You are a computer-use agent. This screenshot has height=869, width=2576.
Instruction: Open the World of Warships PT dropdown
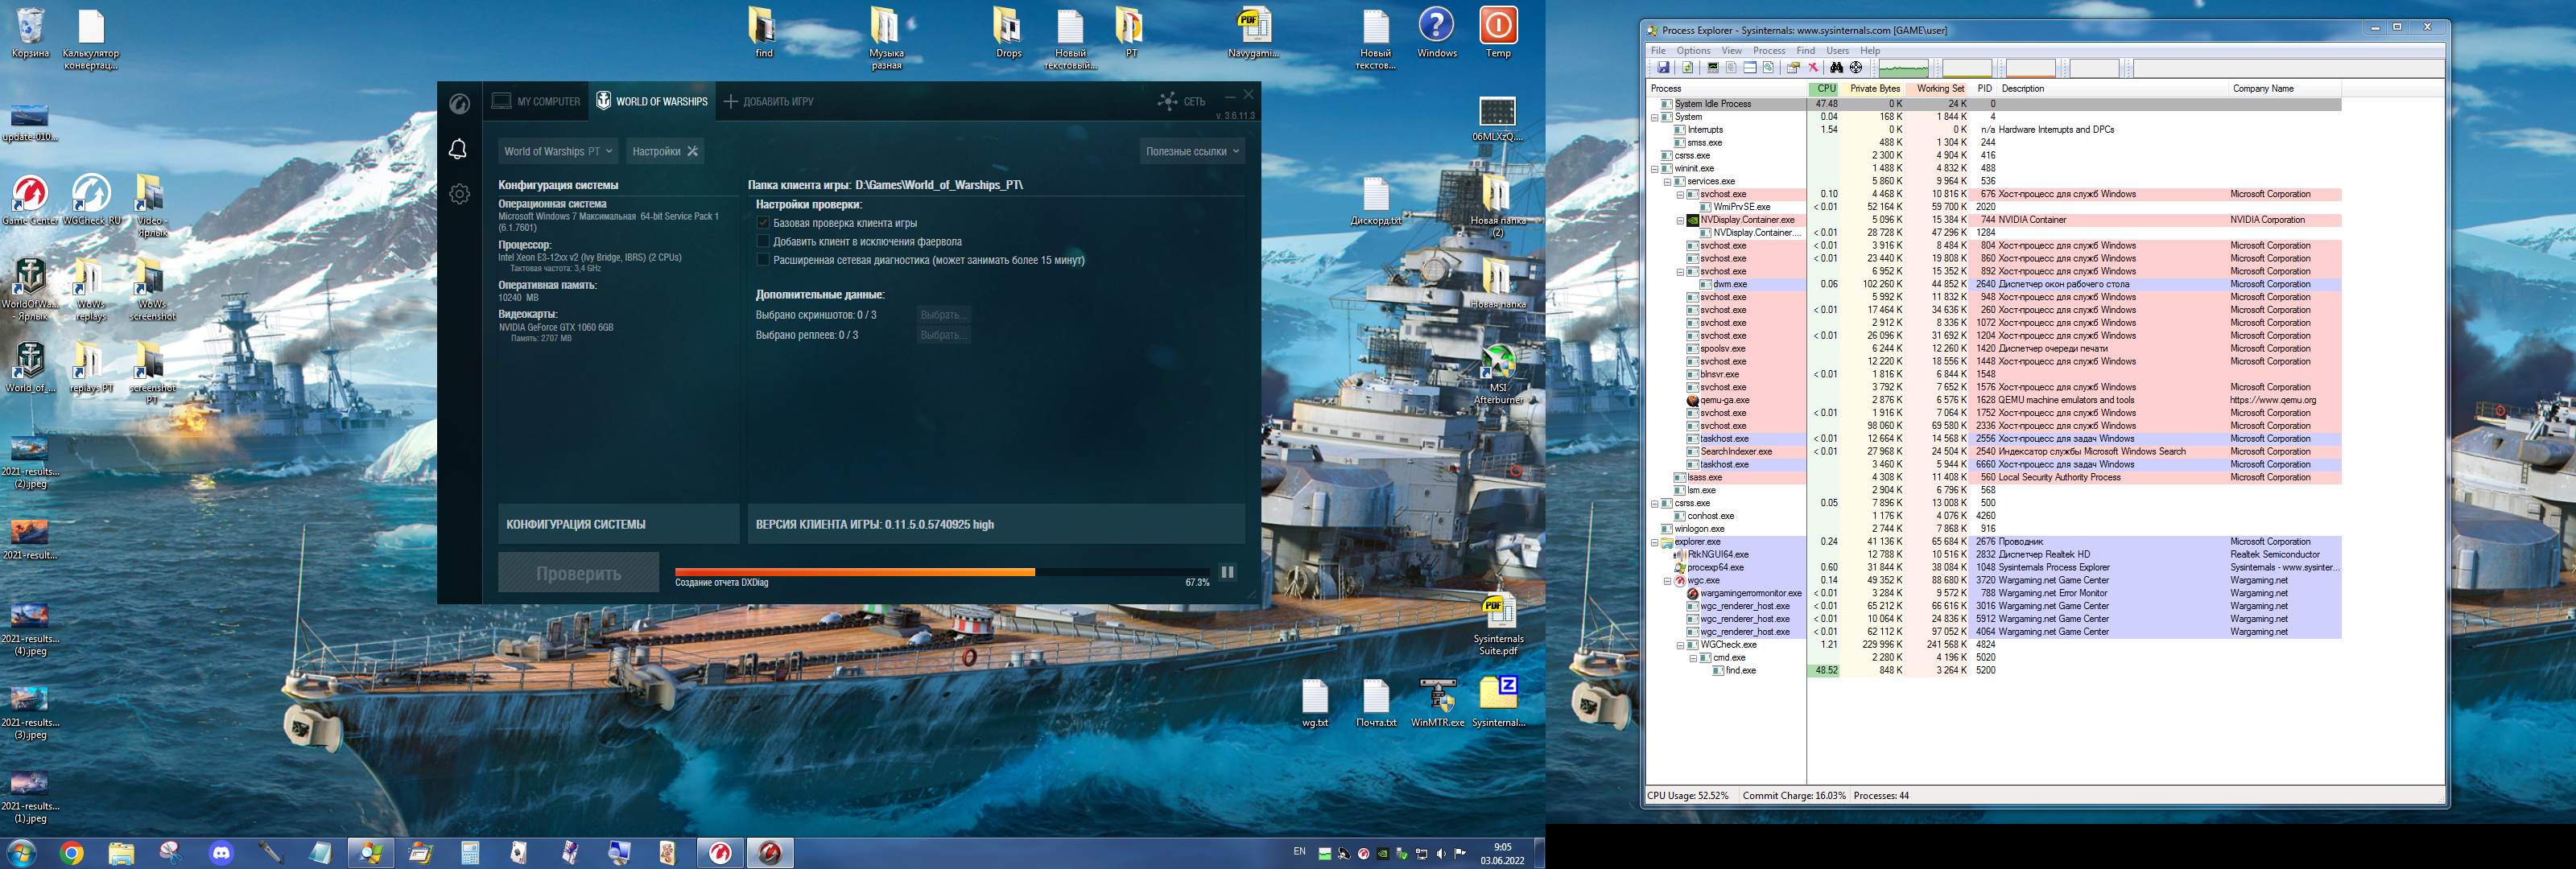point(558,151)
